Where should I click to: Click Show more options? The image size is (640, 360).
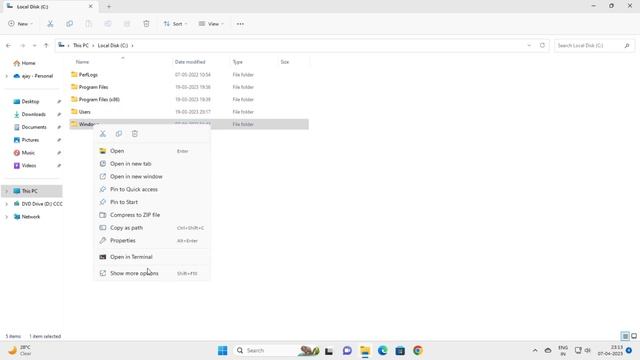click(152, 273)
